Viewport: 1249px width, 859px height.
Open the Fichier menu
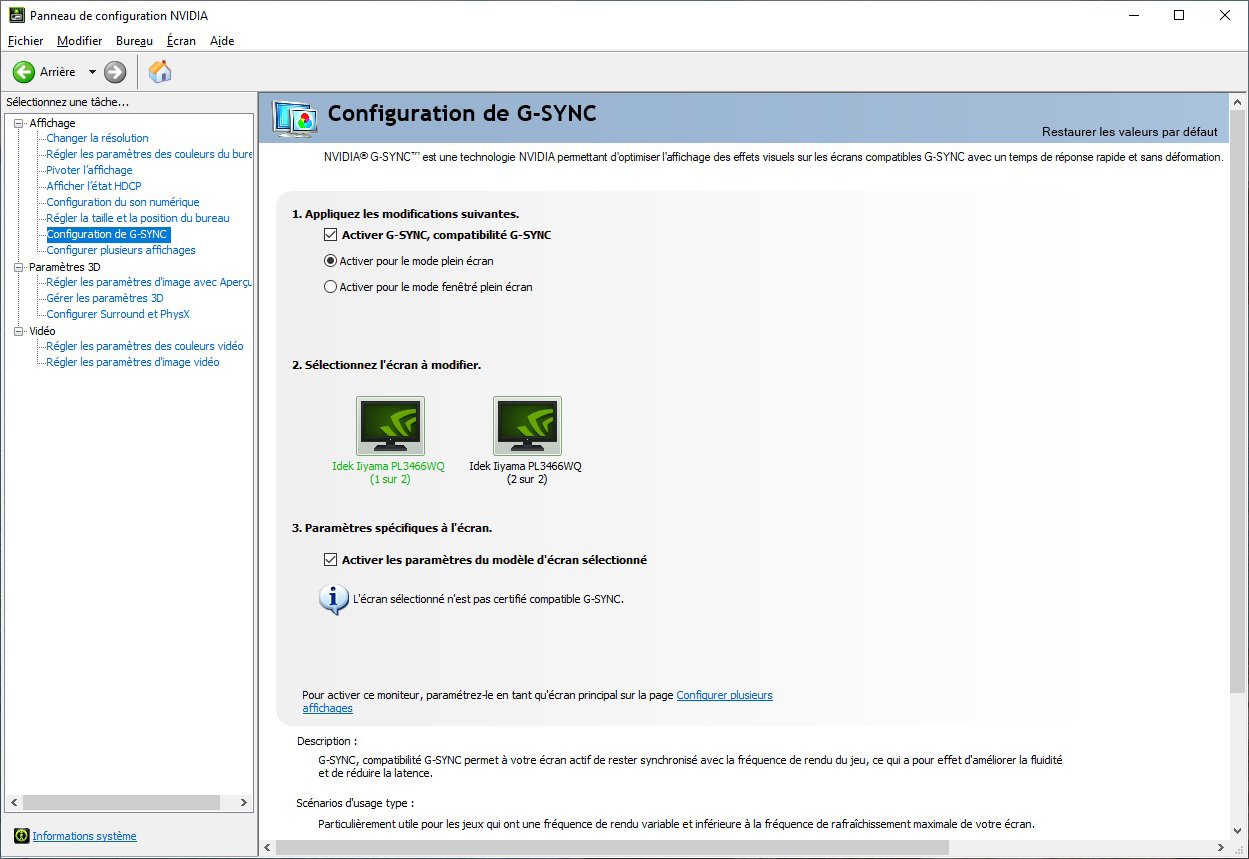26,41
